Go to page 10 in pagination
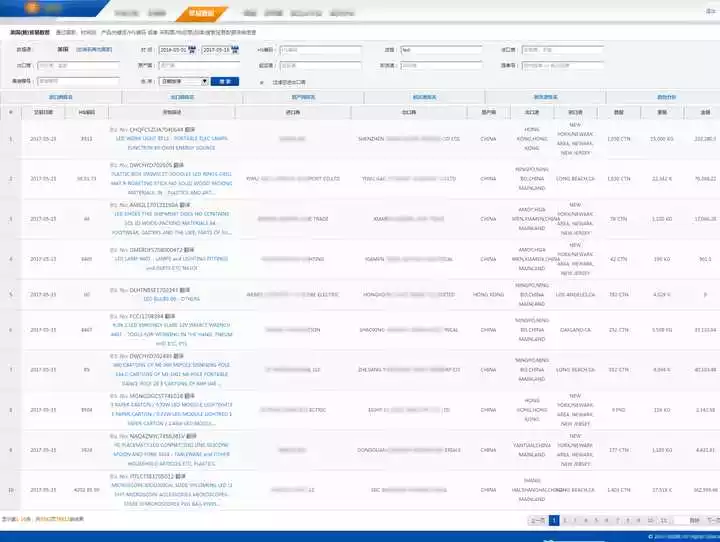This screenshot has width=720, height=542. [x=651, y=520]
